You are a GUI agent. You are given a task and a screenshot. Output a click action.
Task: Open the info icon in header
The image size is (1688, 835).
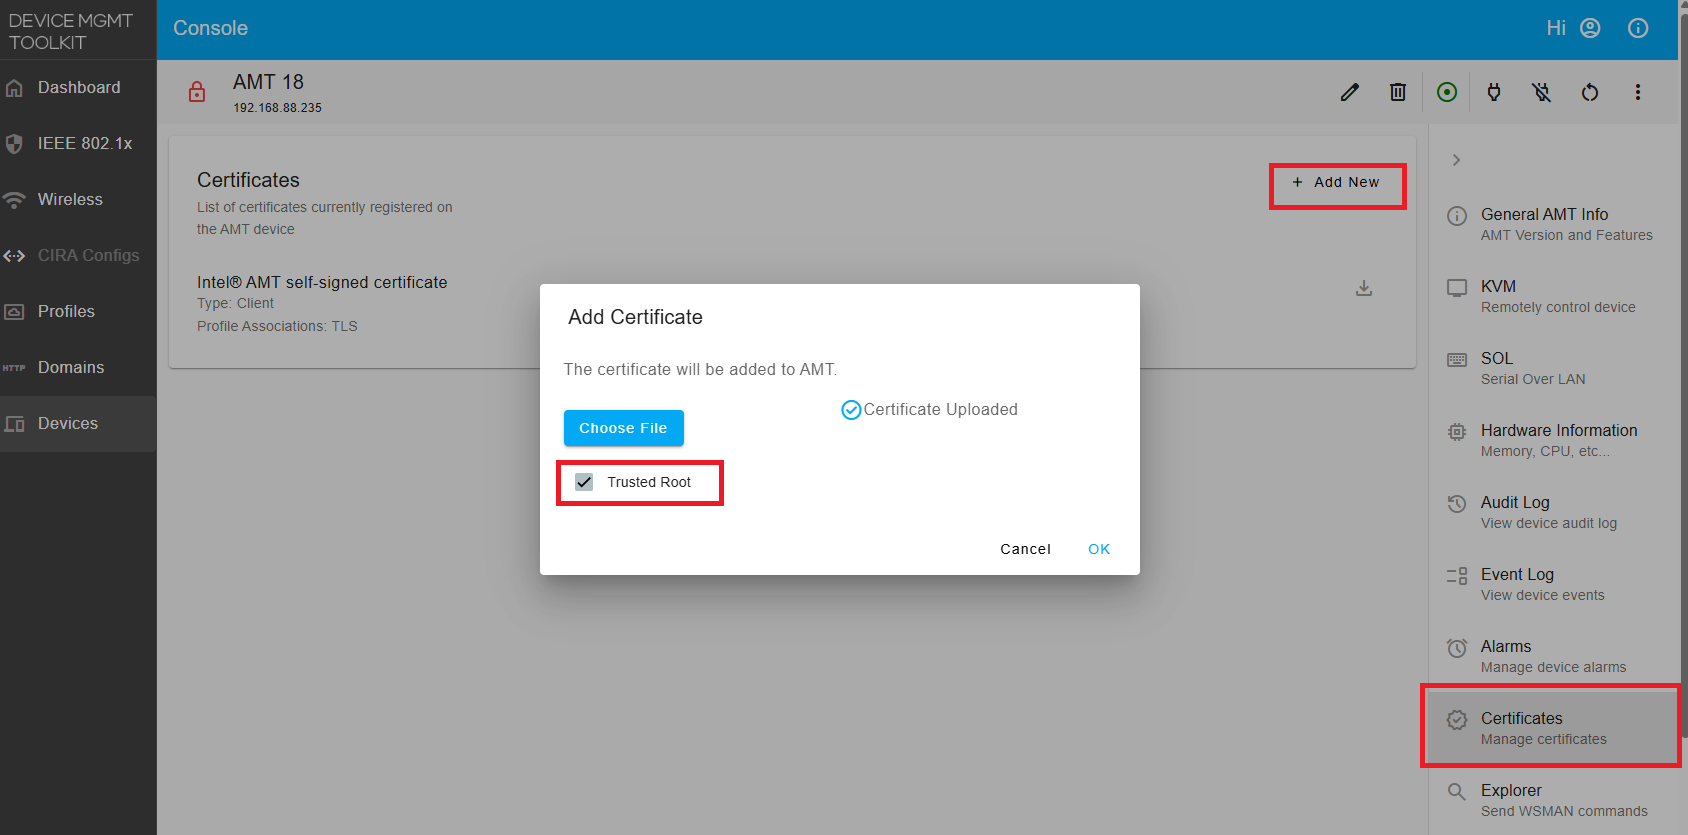click(1638, 28)
